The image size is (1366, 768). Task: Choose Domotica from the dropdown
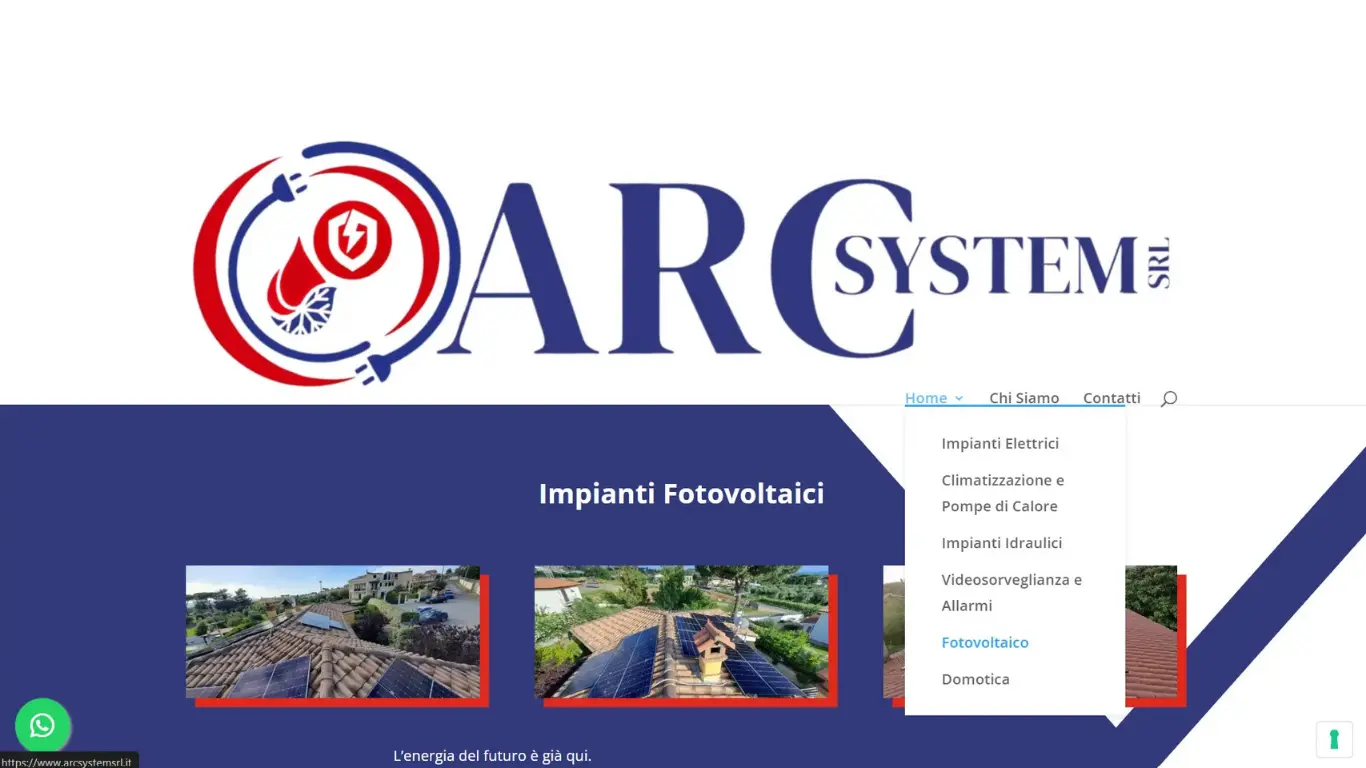[x=975, y=679]
